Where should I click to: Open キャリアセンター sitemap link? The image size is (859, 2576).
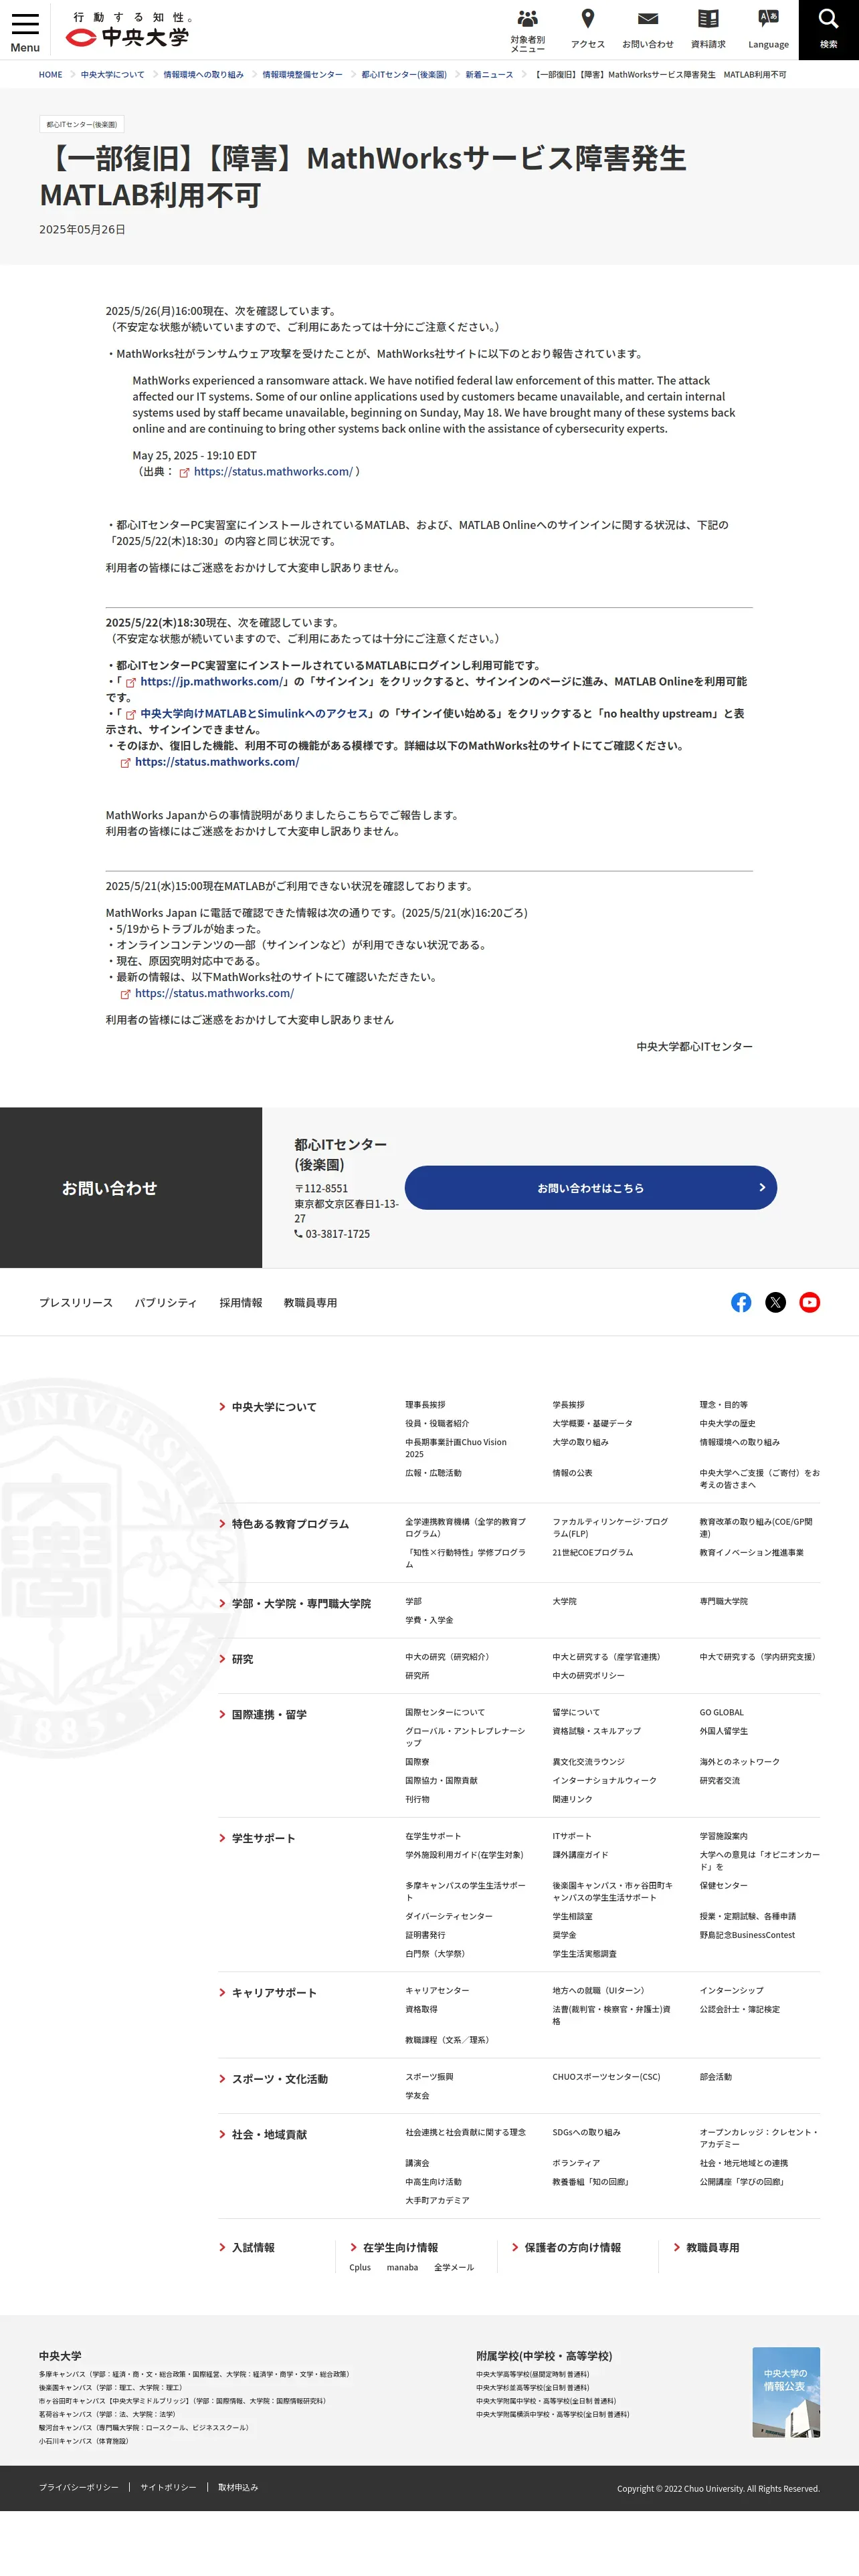437,1991
